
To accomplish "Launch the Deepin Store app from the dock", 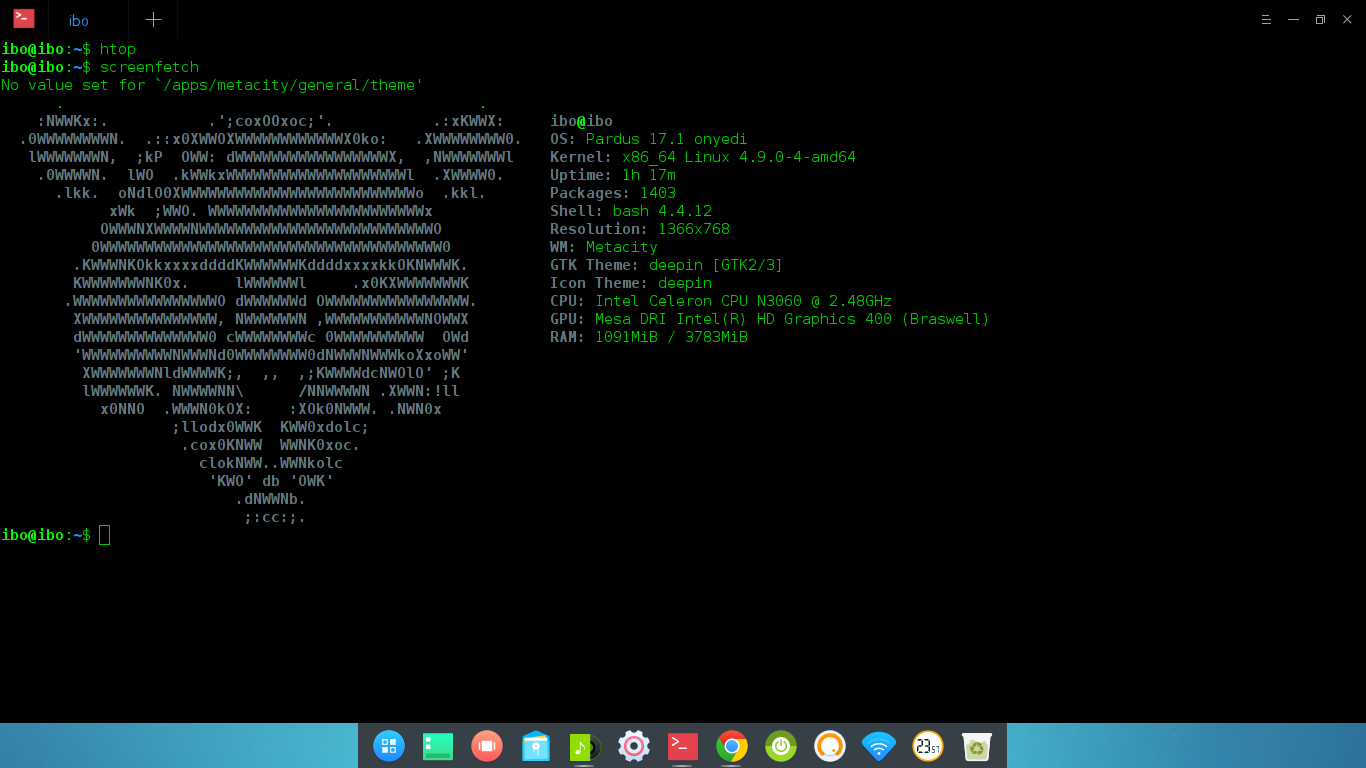I will 536,746.
